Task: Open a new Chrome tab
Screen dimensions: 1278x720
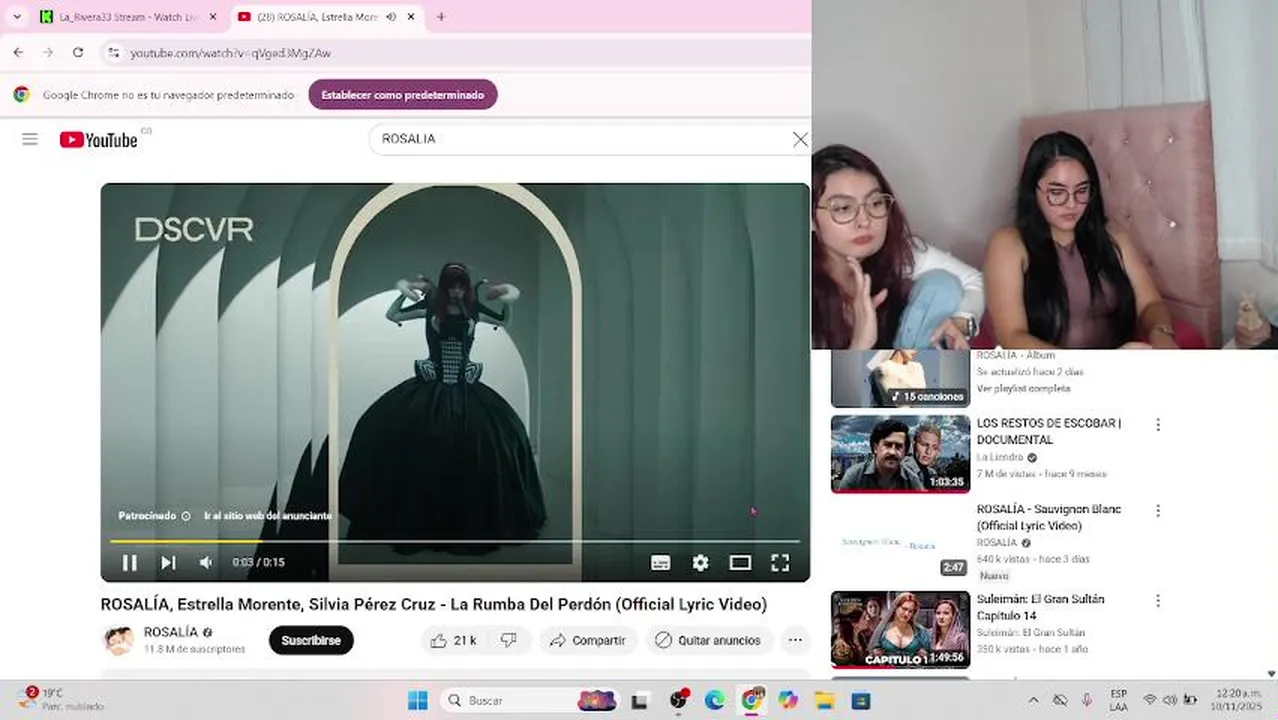Action: 441,17
